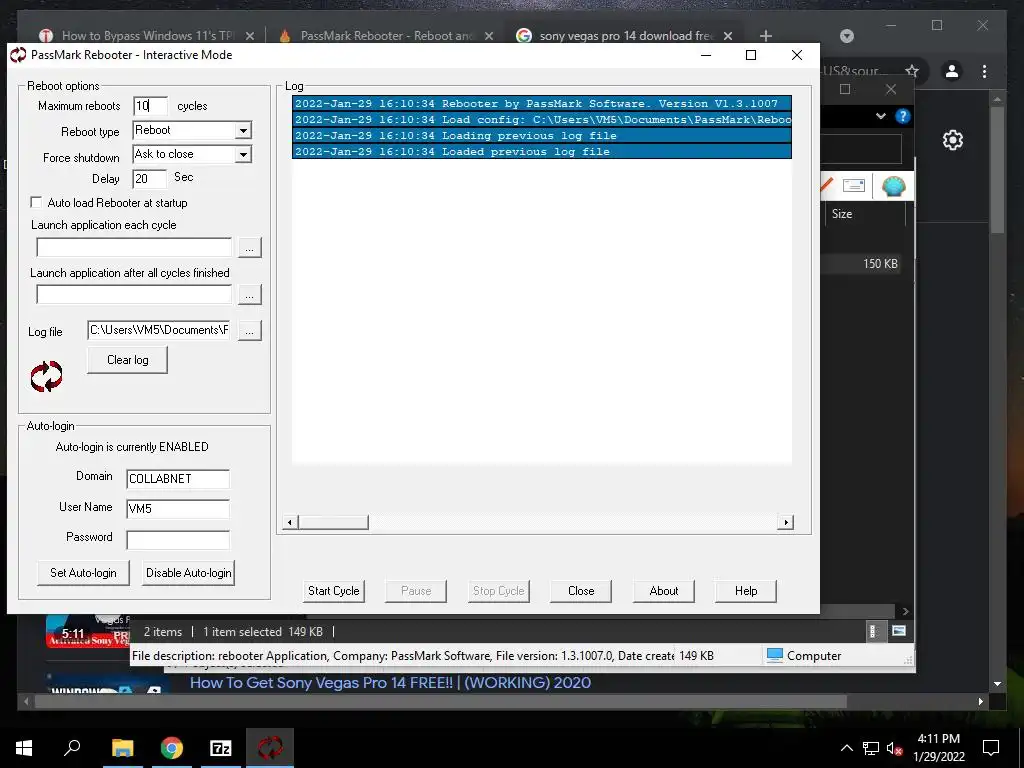Click the log scroll right arrow
The image size is (1024, 768).
coord(786,522)
